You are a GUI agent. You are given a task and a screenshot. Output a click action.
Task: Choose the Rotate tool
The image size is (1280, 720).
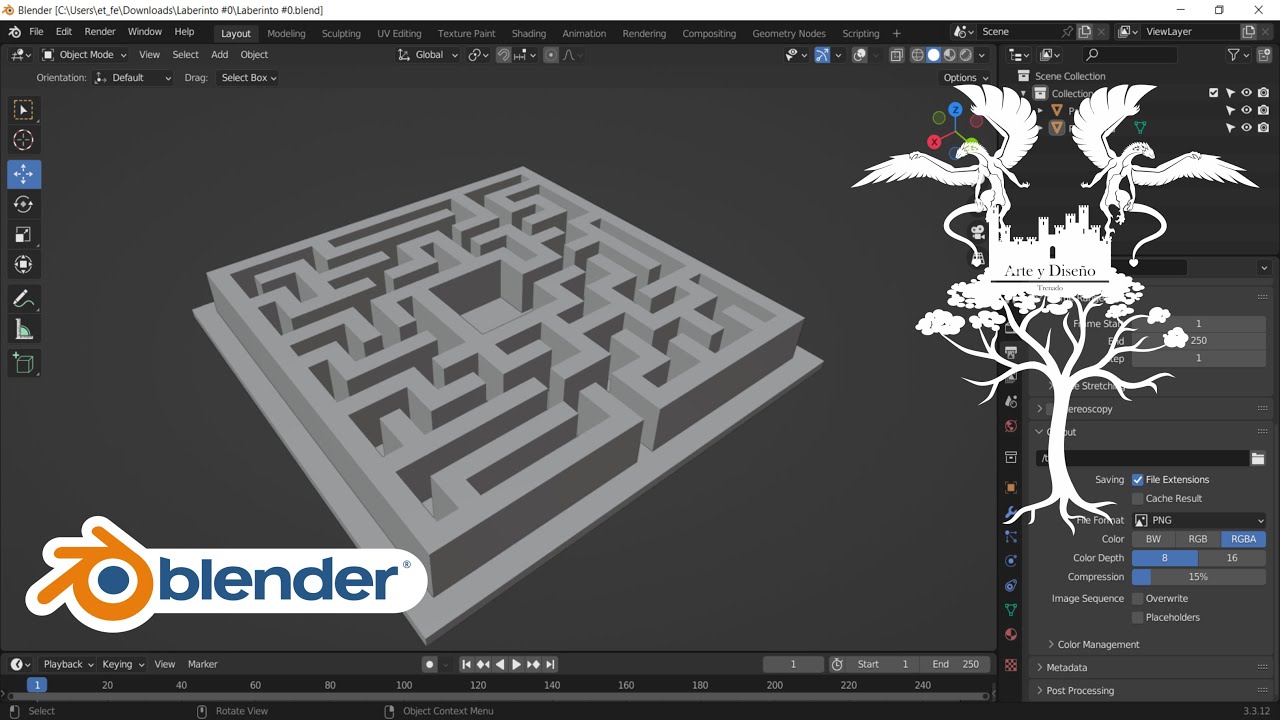pyautogui.click(x=23, y=204)
